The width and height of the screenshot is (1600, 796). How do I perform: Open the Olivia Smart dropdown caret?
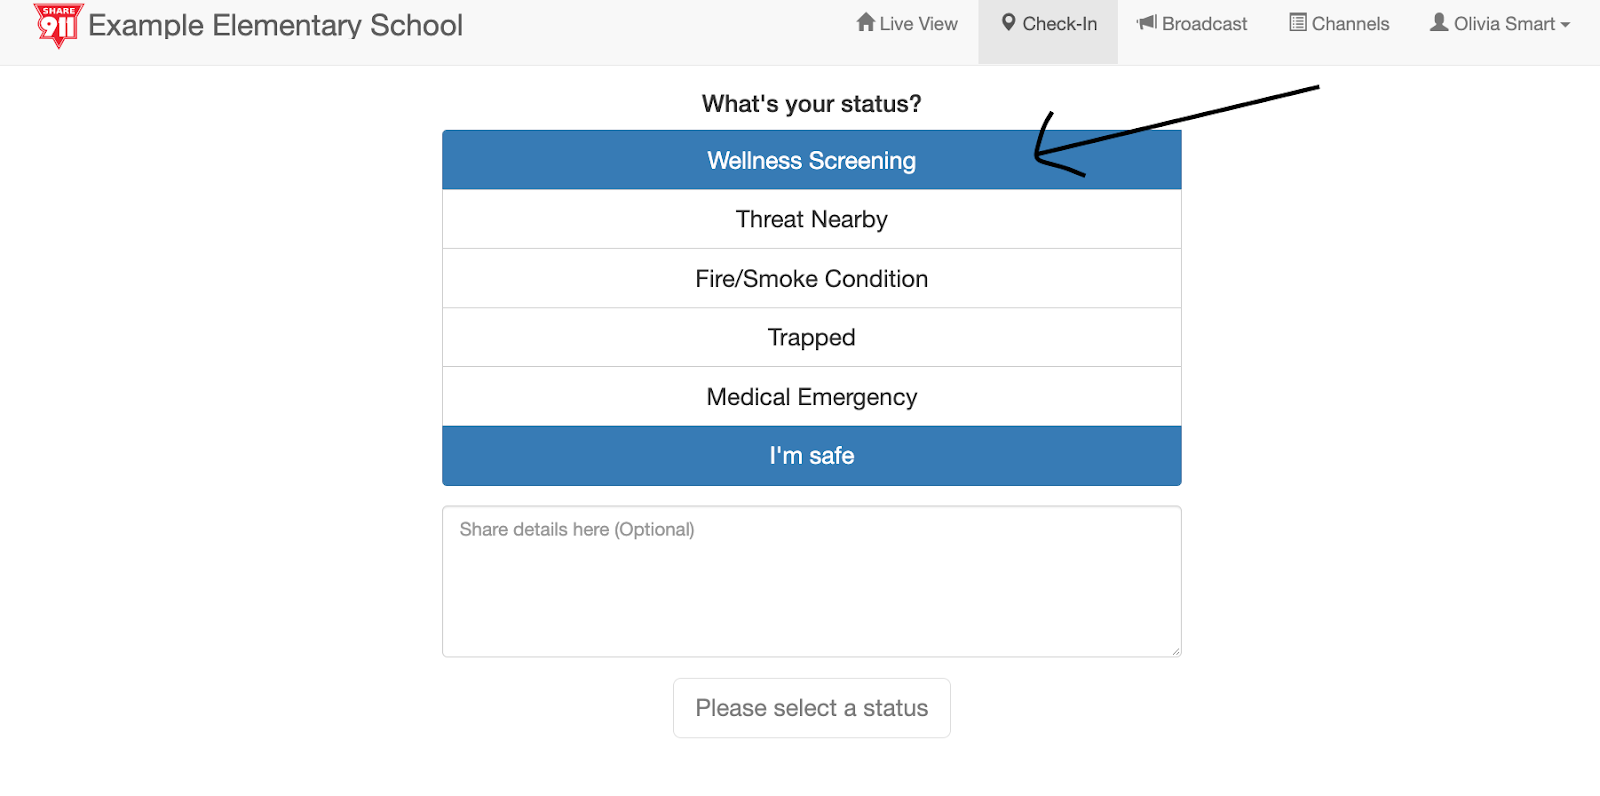click(1565, 25)
